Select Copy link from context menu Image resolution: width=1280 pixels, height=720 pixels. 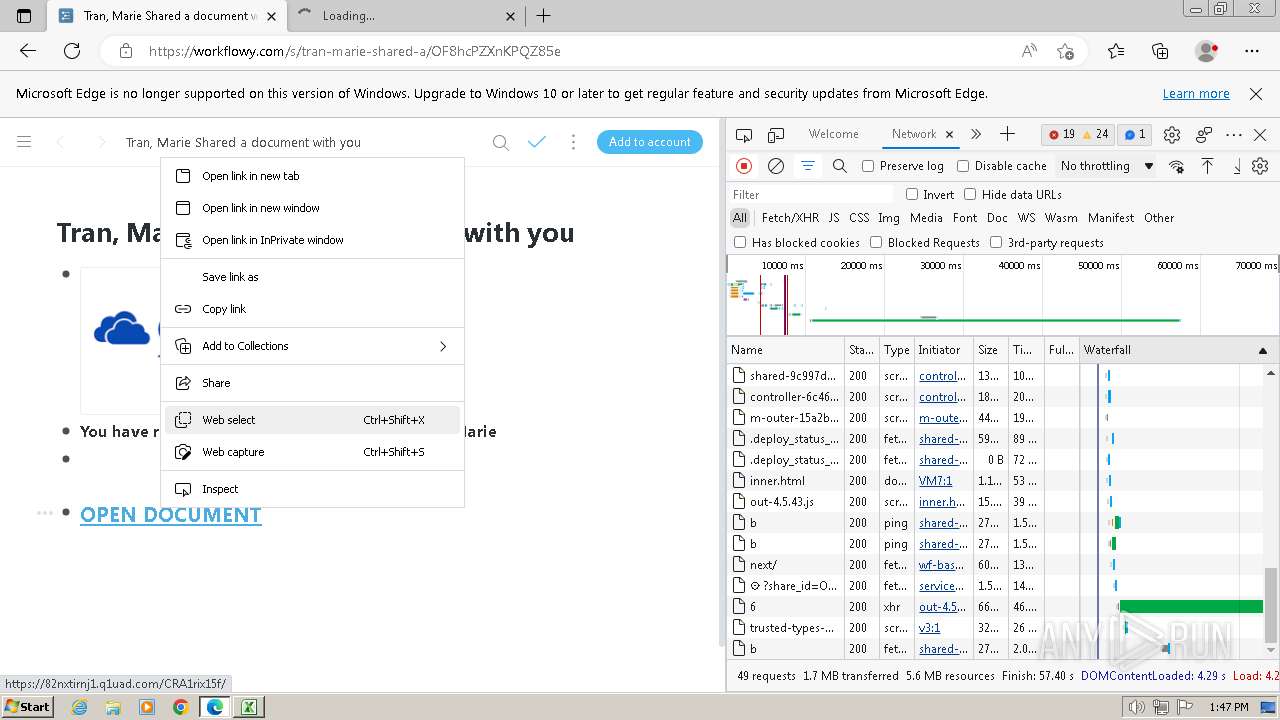coord(313,309)
